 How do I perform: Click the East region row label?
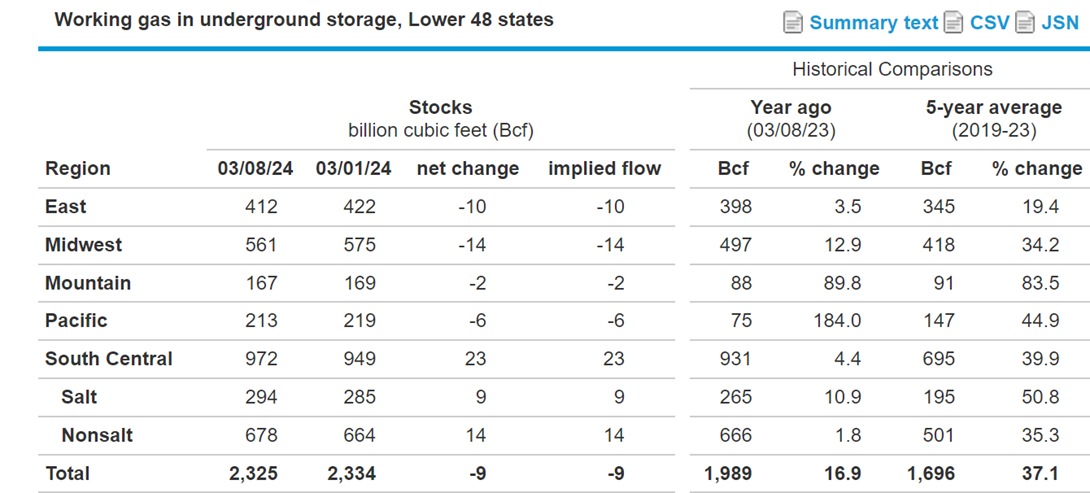(x=66, y=207)
